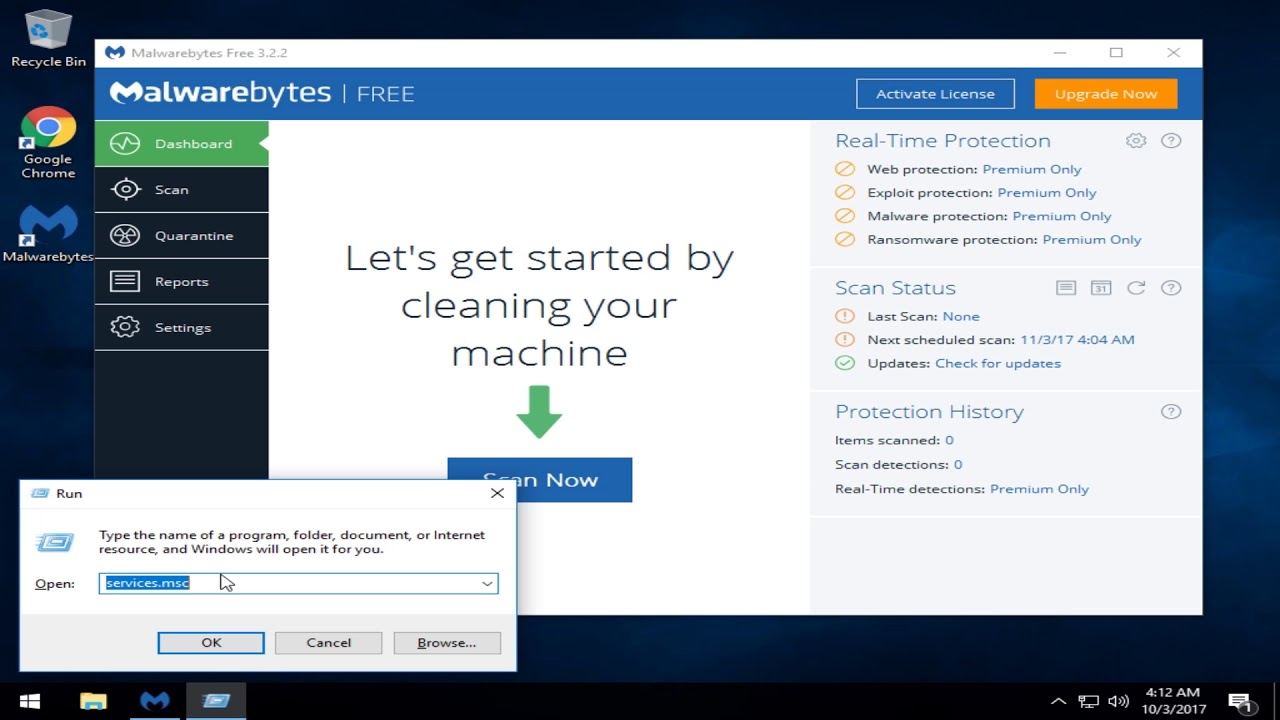Select Google Chrome desktop shortcut
The height and width of the screenshot is (720, 1280).
tap(48, 143)
